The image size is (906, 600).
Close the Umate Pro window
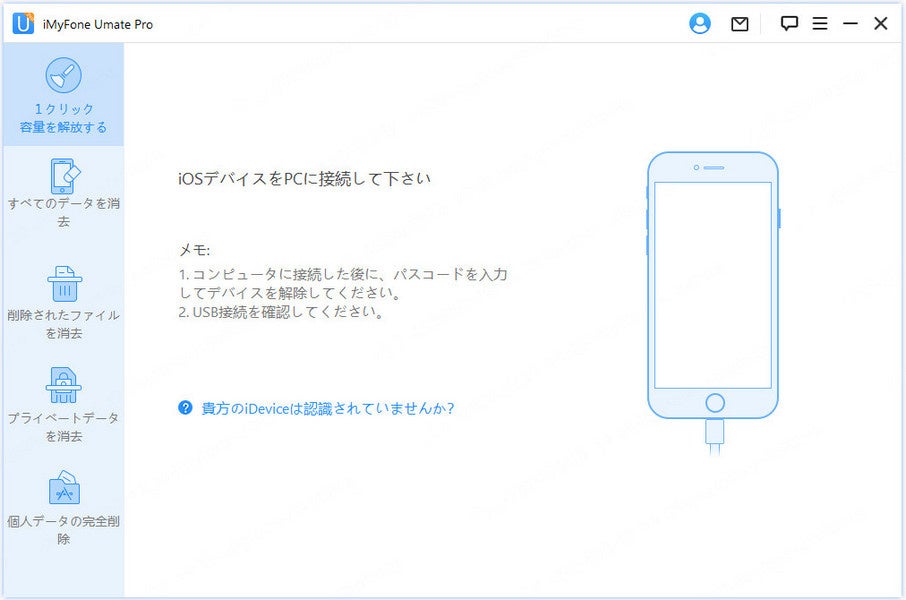pyautogui.click(x=881, y=23)
